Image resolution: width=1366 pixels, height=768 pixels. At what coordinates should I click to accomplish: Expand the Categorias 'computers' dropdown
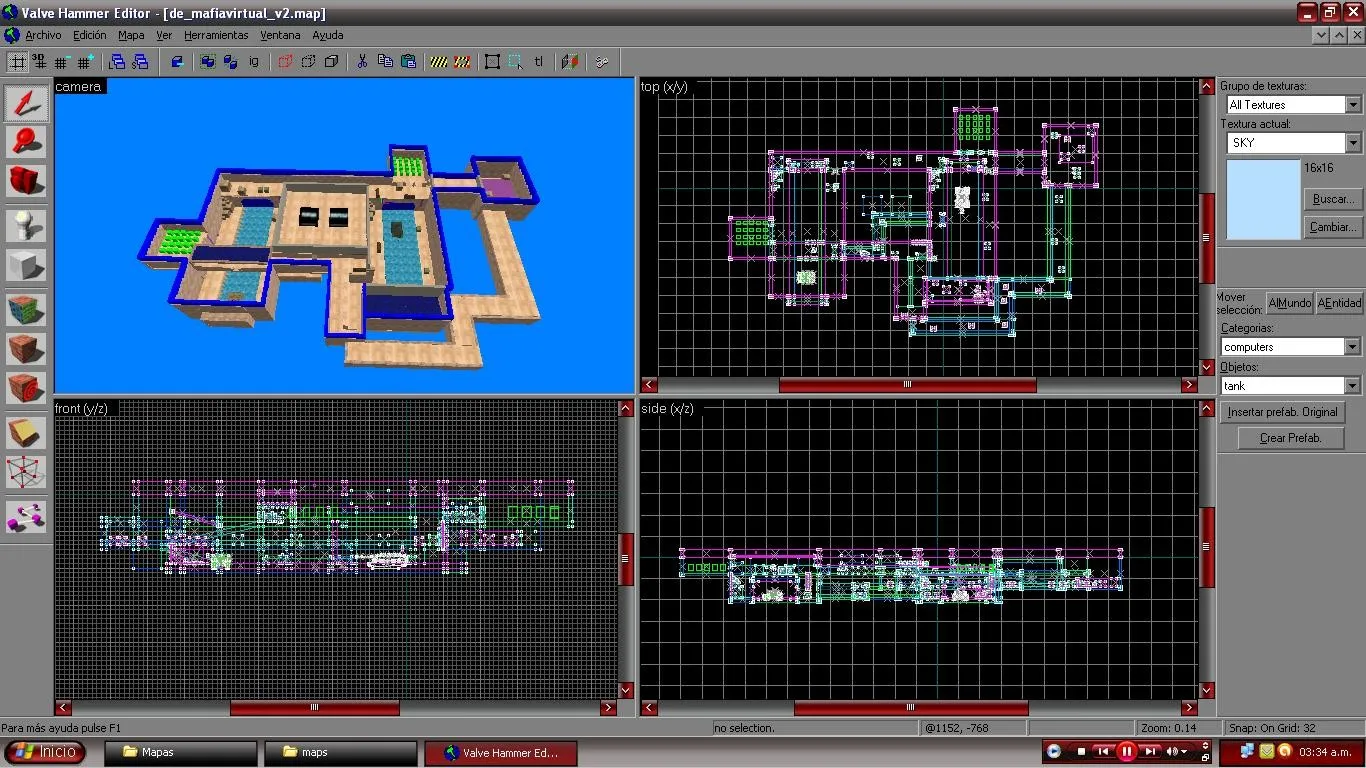(1352, 347)
